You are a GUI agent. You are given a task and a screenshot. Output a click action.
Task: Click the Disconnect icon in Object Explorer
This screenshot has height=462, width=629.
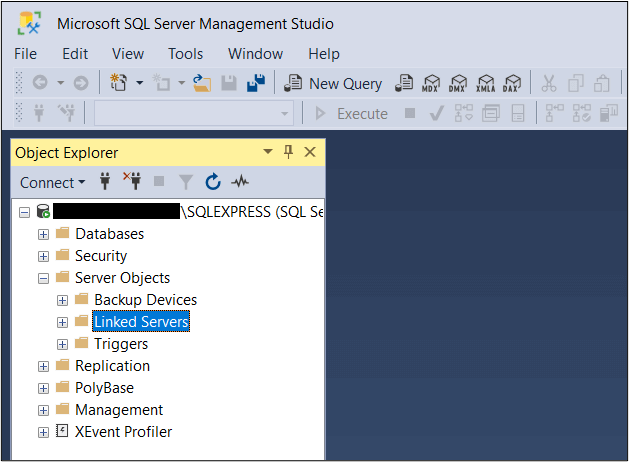pyautogui.click(x=132, y=182)
